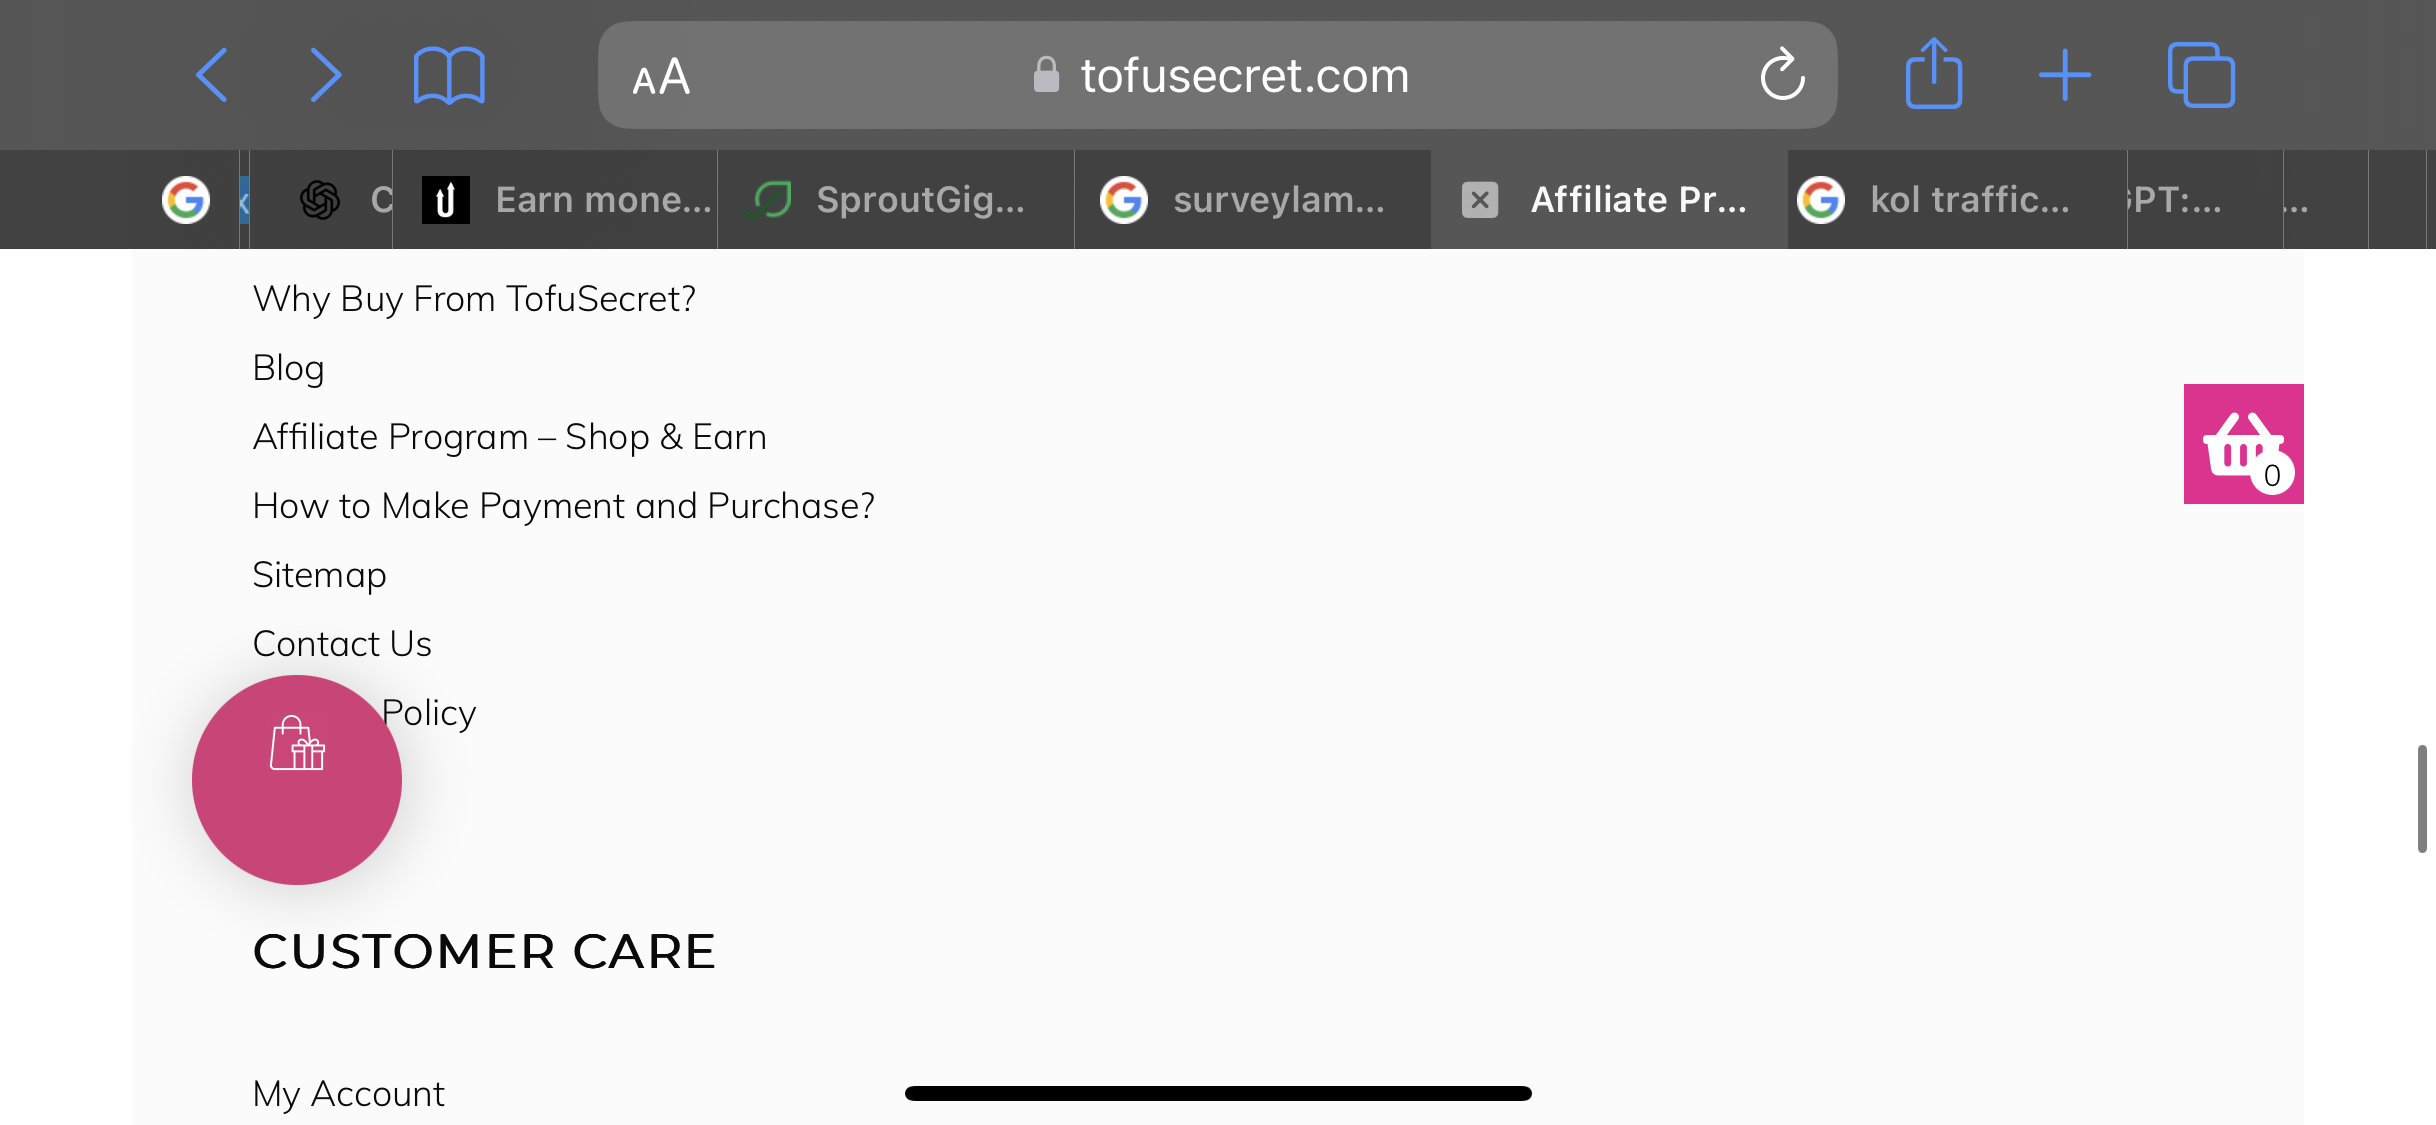Open Affiliate Program – Shop & Earn
The height and width of the screenshot is (1125, 2436).
(x=510, y=437)
